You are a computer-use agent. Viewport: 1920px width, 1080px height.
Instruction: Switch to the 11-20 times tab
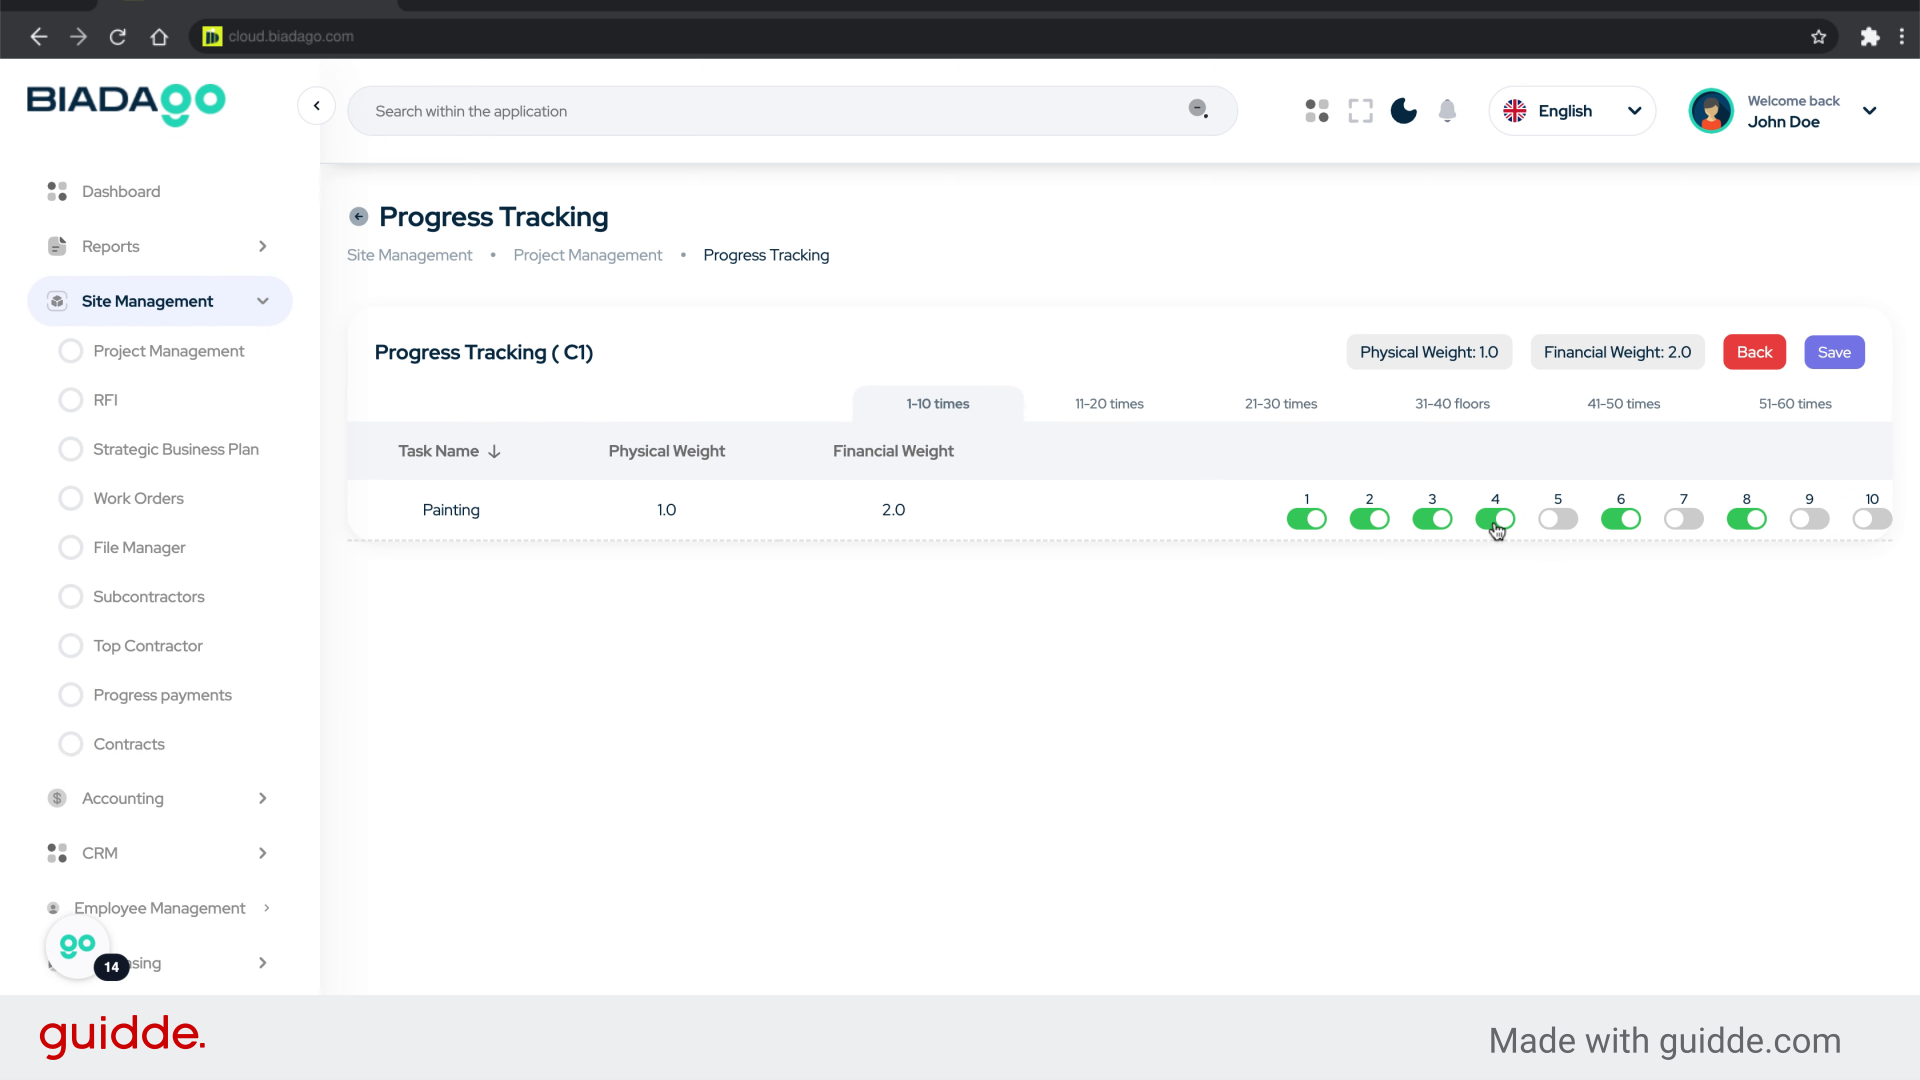tap(1109, 404)
